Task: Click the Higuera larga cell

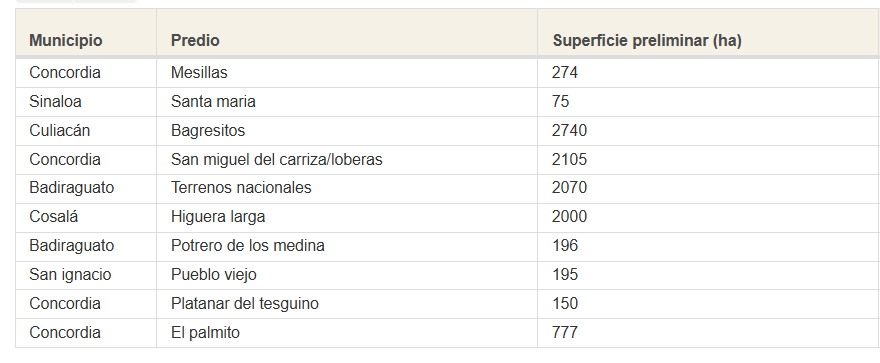Action: click(347, 218)
